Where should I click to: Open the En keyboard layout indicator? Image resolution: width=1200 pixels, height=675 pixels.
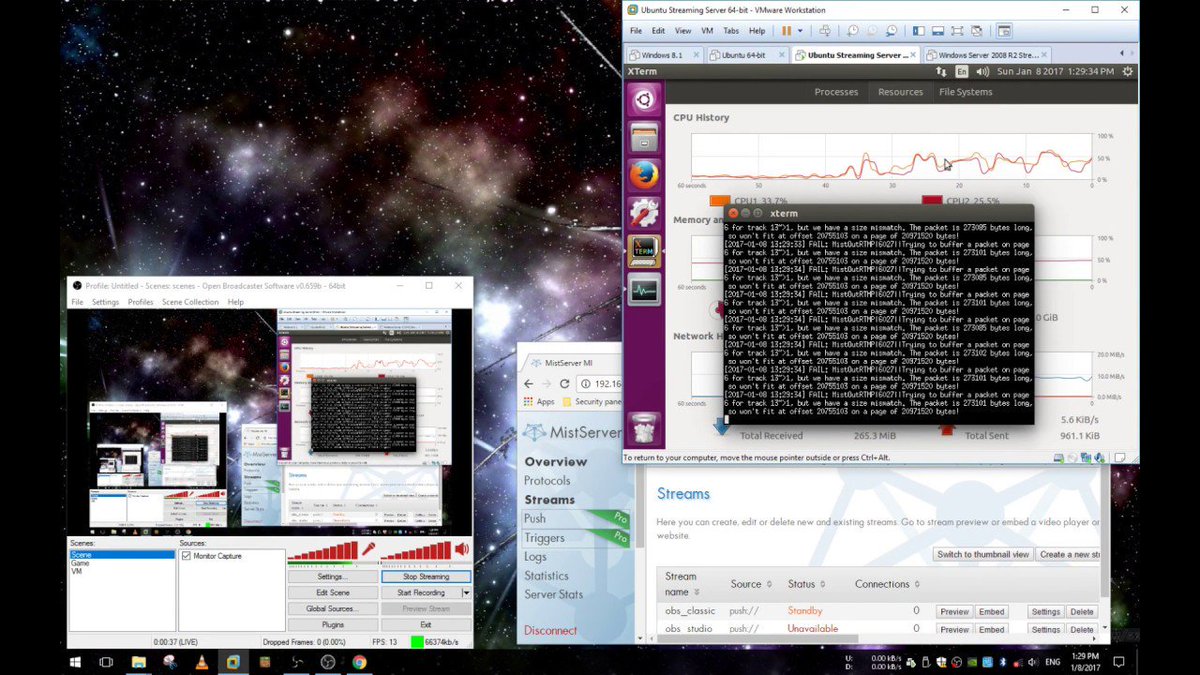point(962,71)
